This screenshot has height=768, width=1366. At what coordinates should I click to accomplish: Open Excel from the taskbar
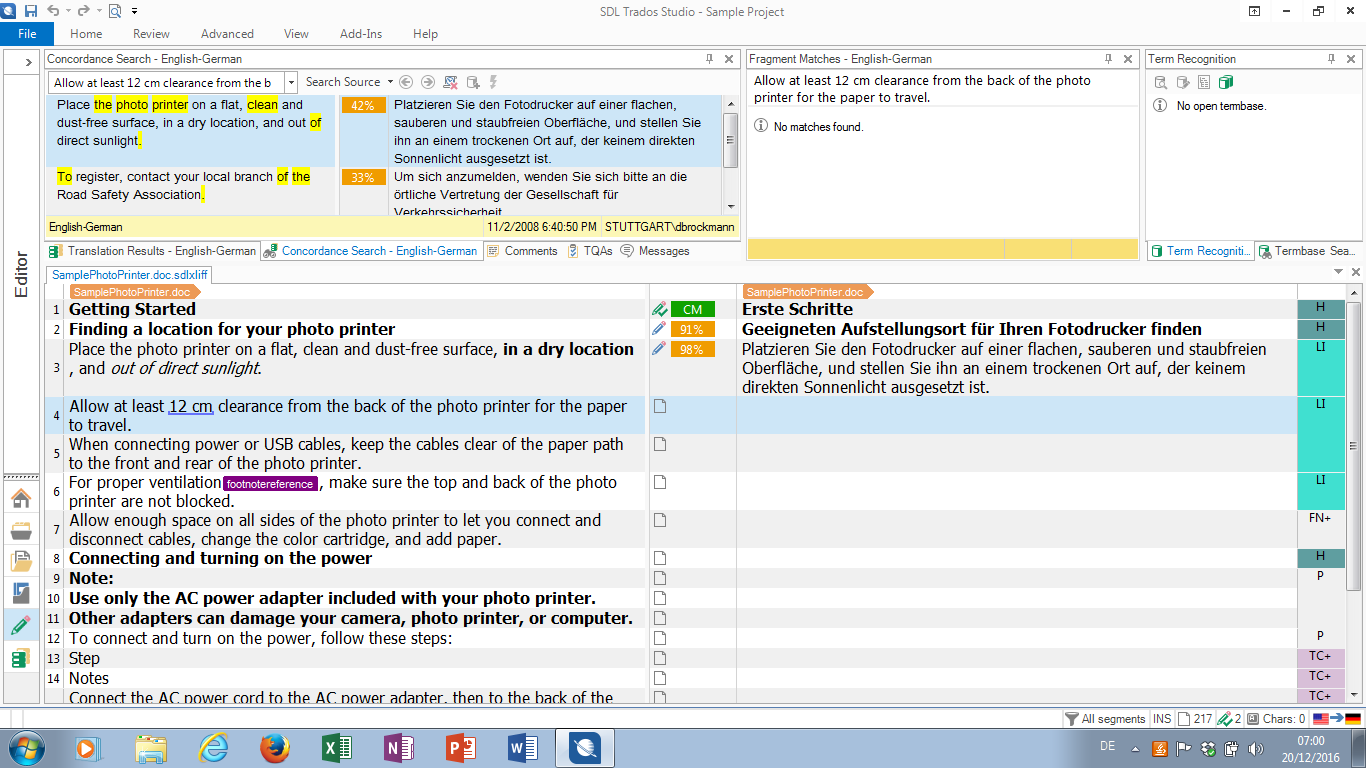336,748
